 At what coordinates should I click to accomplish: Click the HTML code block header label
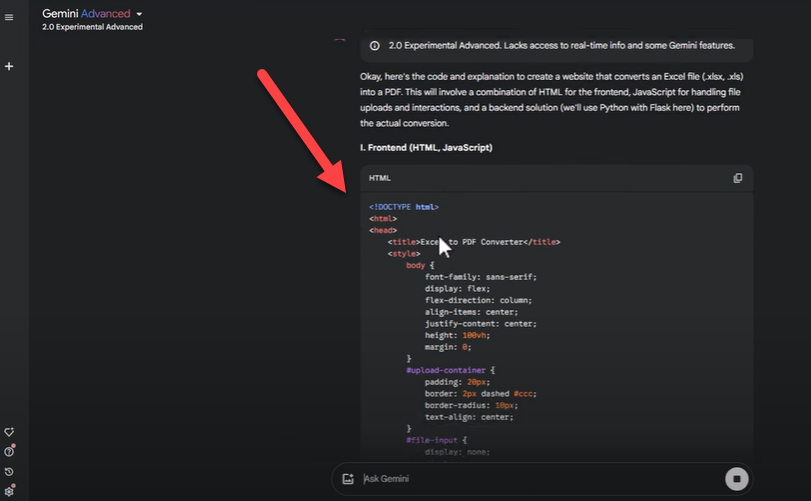[380, 178]
